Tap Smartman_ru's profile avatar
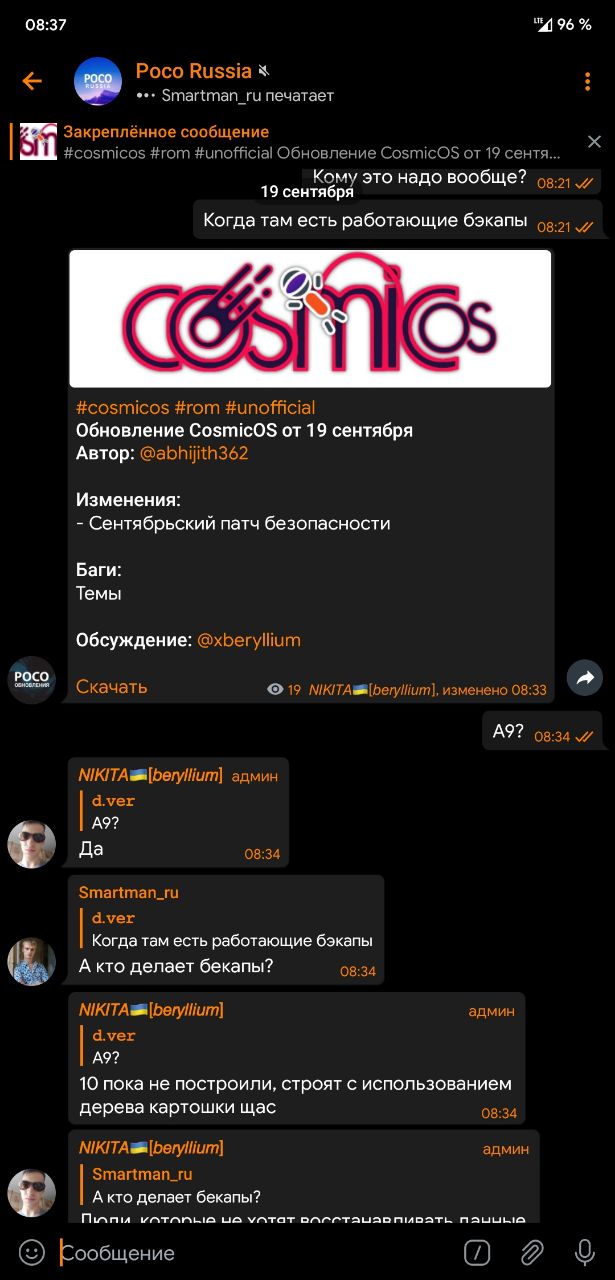The height and width of the screenshot is (1280, 615). pyautogui.click(x=32, y=961)
